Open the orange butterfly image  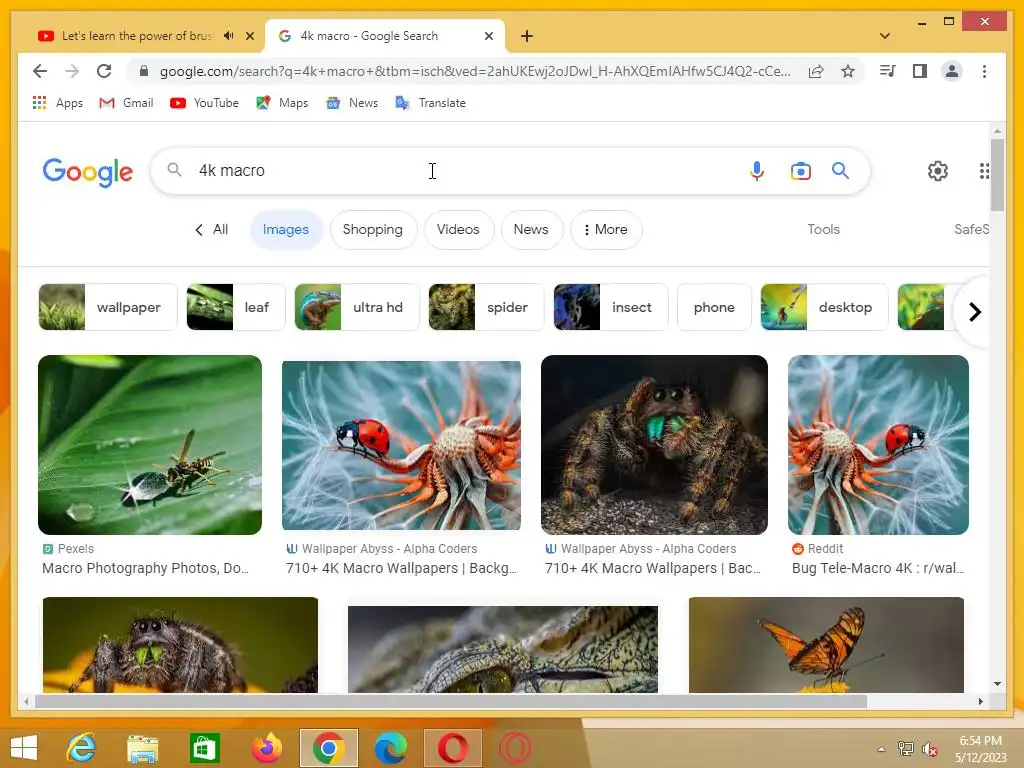[x=826, y=645]
